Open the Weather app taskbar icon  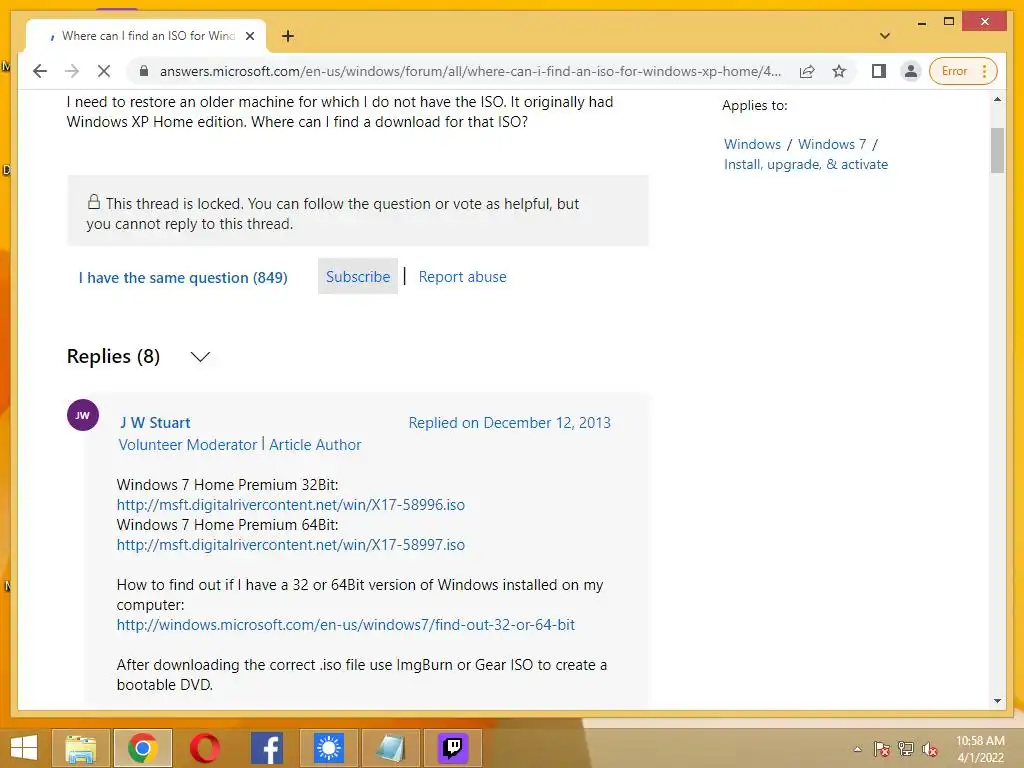pos(328,748)
